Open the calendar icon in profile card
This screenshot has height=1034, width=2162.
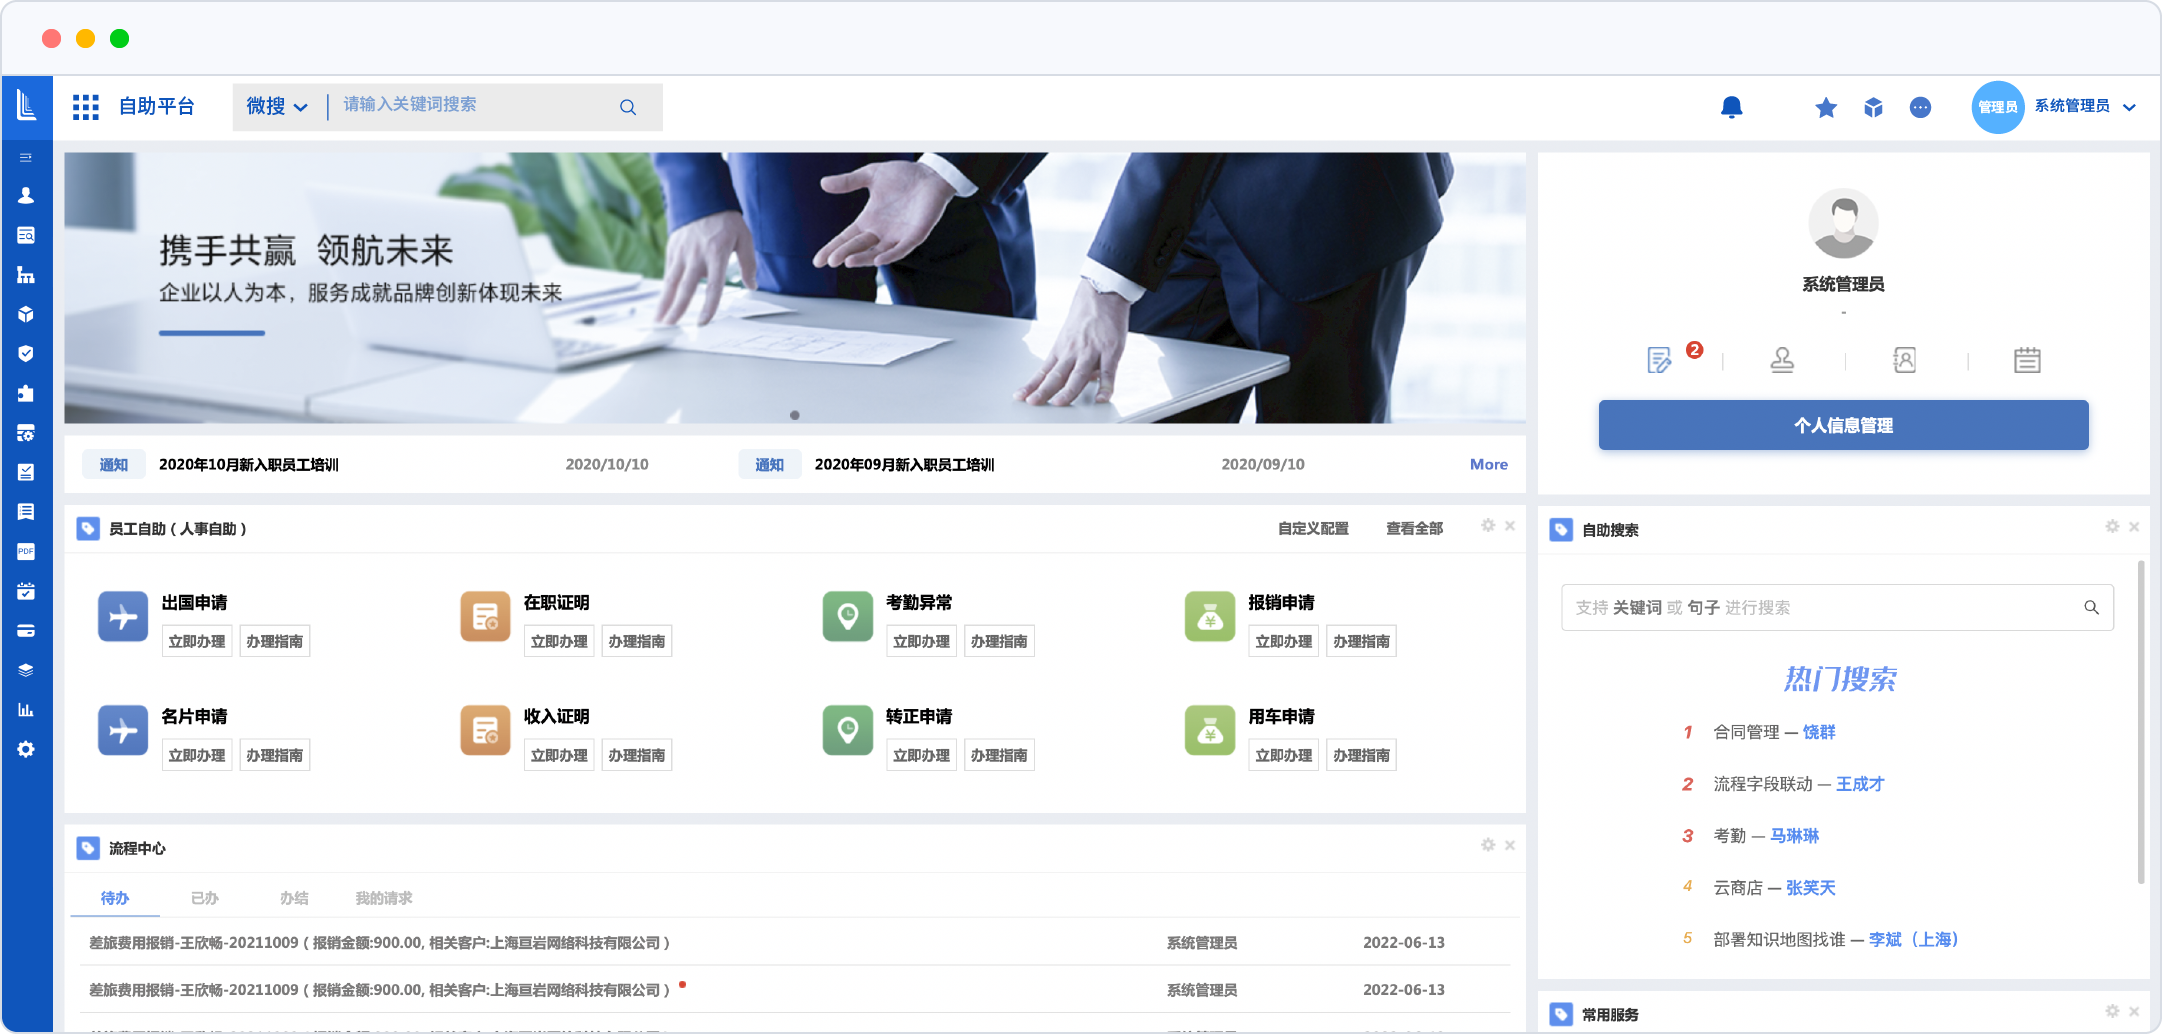(x=2026, y=360)
